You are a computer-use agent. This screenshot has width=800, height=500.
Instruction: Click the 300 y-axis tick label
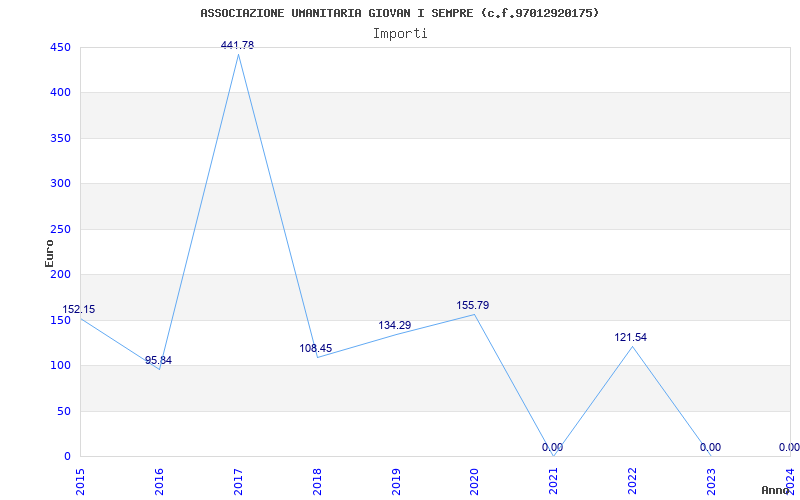click(60, 184)
